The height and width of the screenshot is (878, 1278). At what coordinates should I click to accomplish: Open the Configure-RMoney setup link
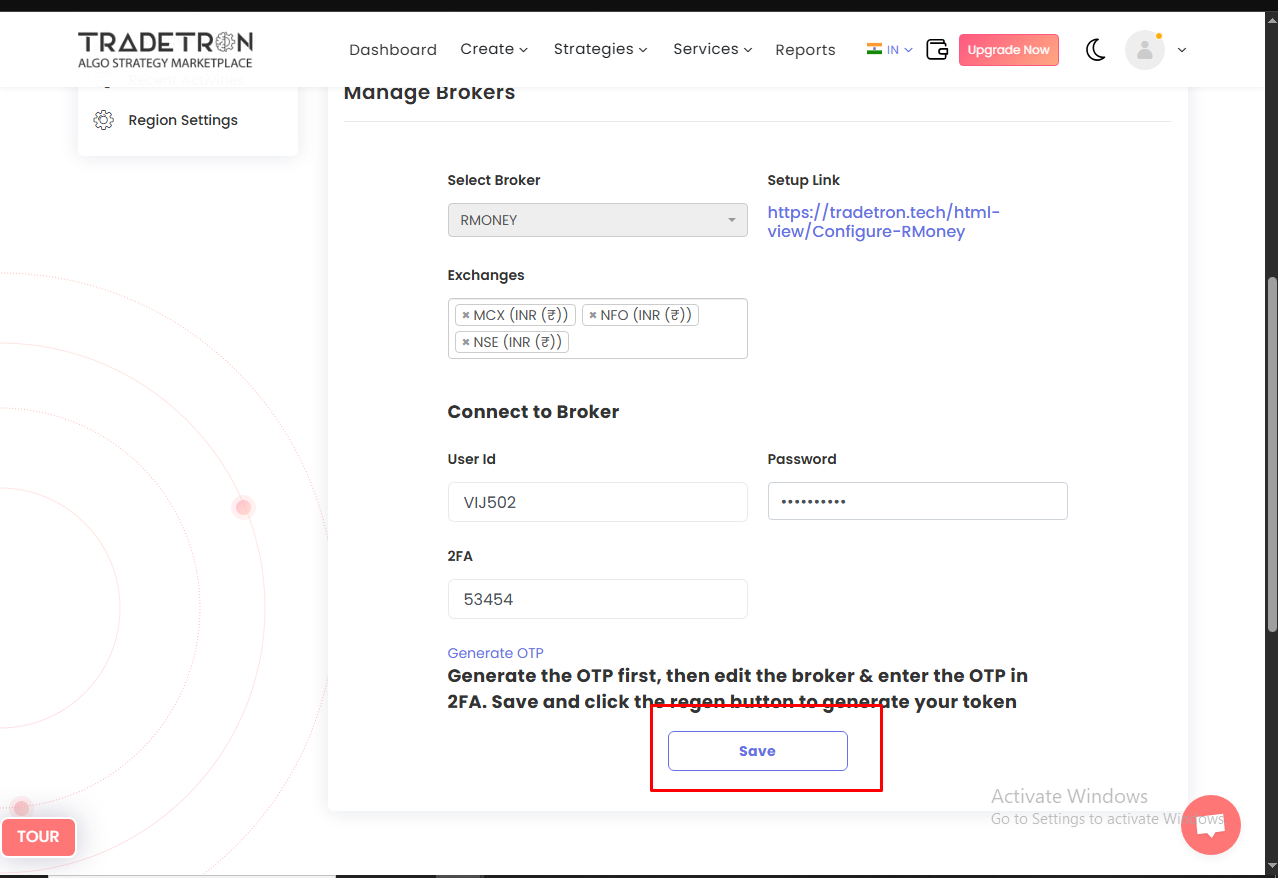pos(884,222)
